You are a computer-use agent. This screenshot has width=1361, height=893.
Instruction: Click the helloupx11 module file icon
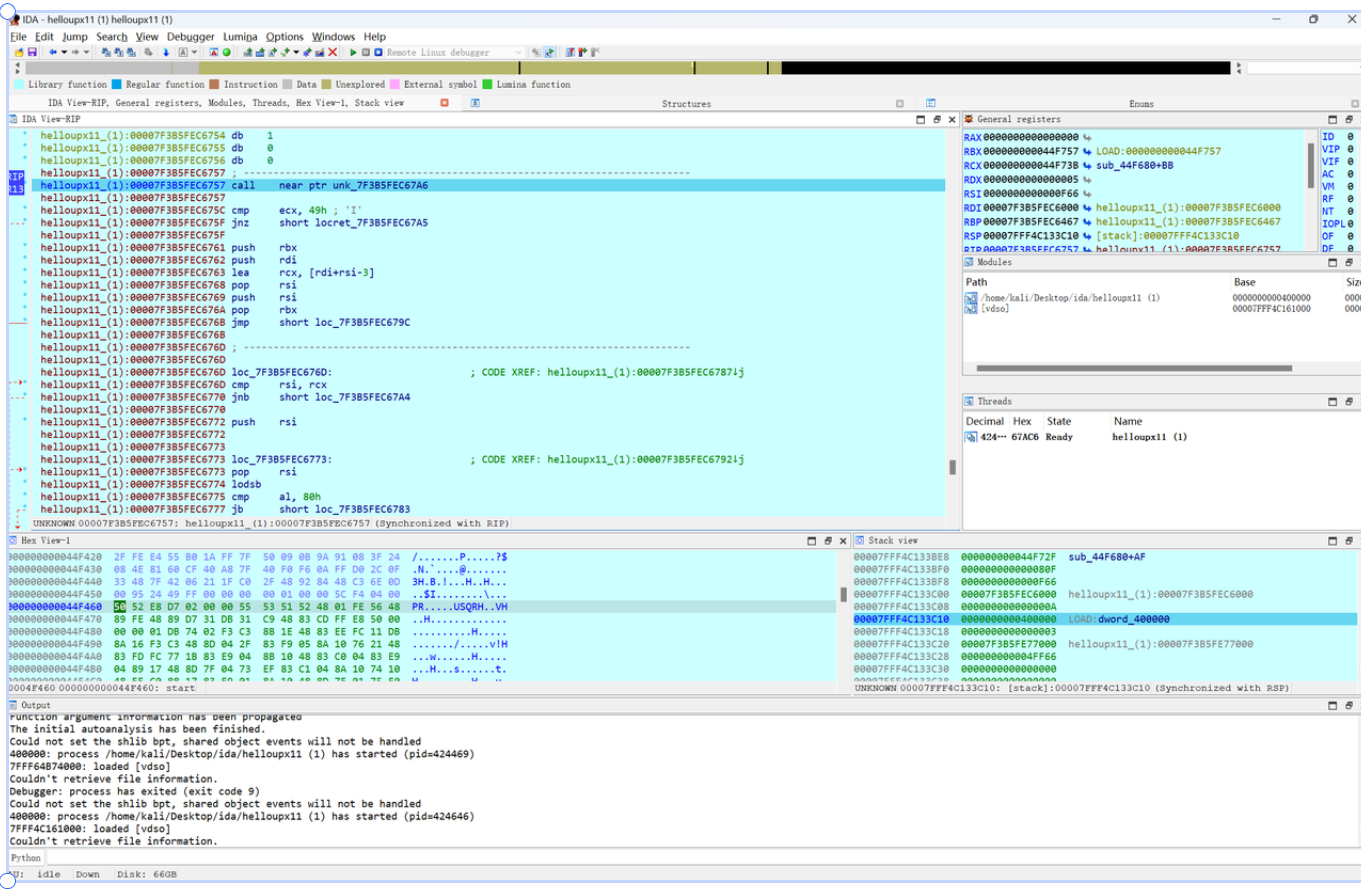coord(971,298)
